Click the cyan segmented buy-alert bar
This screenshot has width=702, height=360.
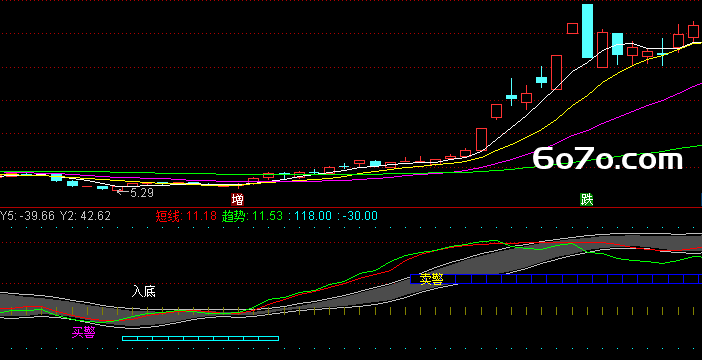click(x=200, y=339)
